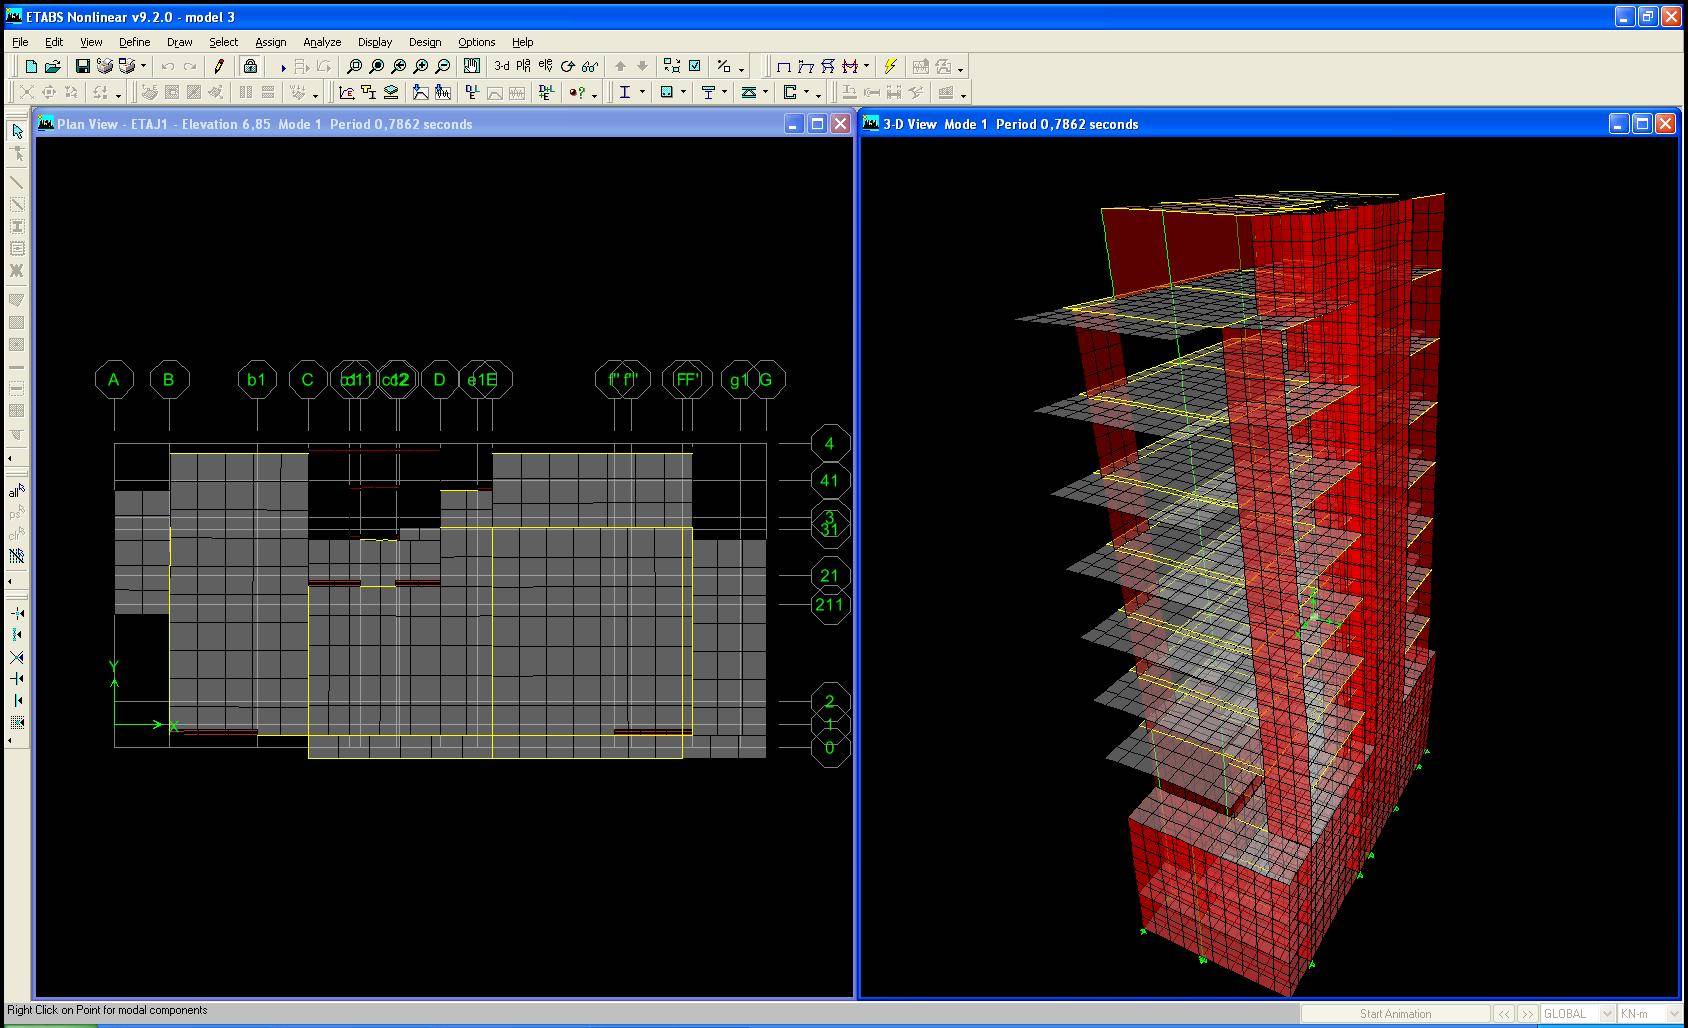Click the Perspective Toggle glasses icon
The height and width of the screenshot is (1028, 1688).
(590, 67)
